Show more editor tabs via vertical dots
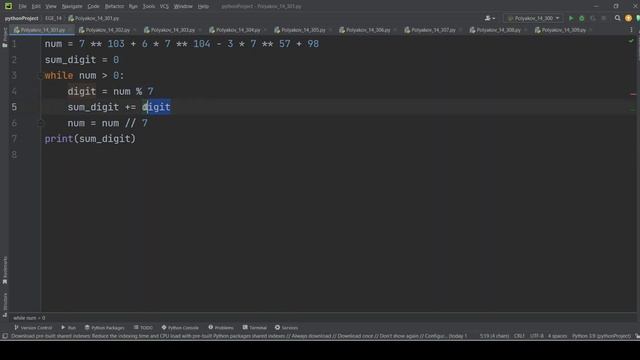Viewport: 640px width, 360px height. [631, 30]
